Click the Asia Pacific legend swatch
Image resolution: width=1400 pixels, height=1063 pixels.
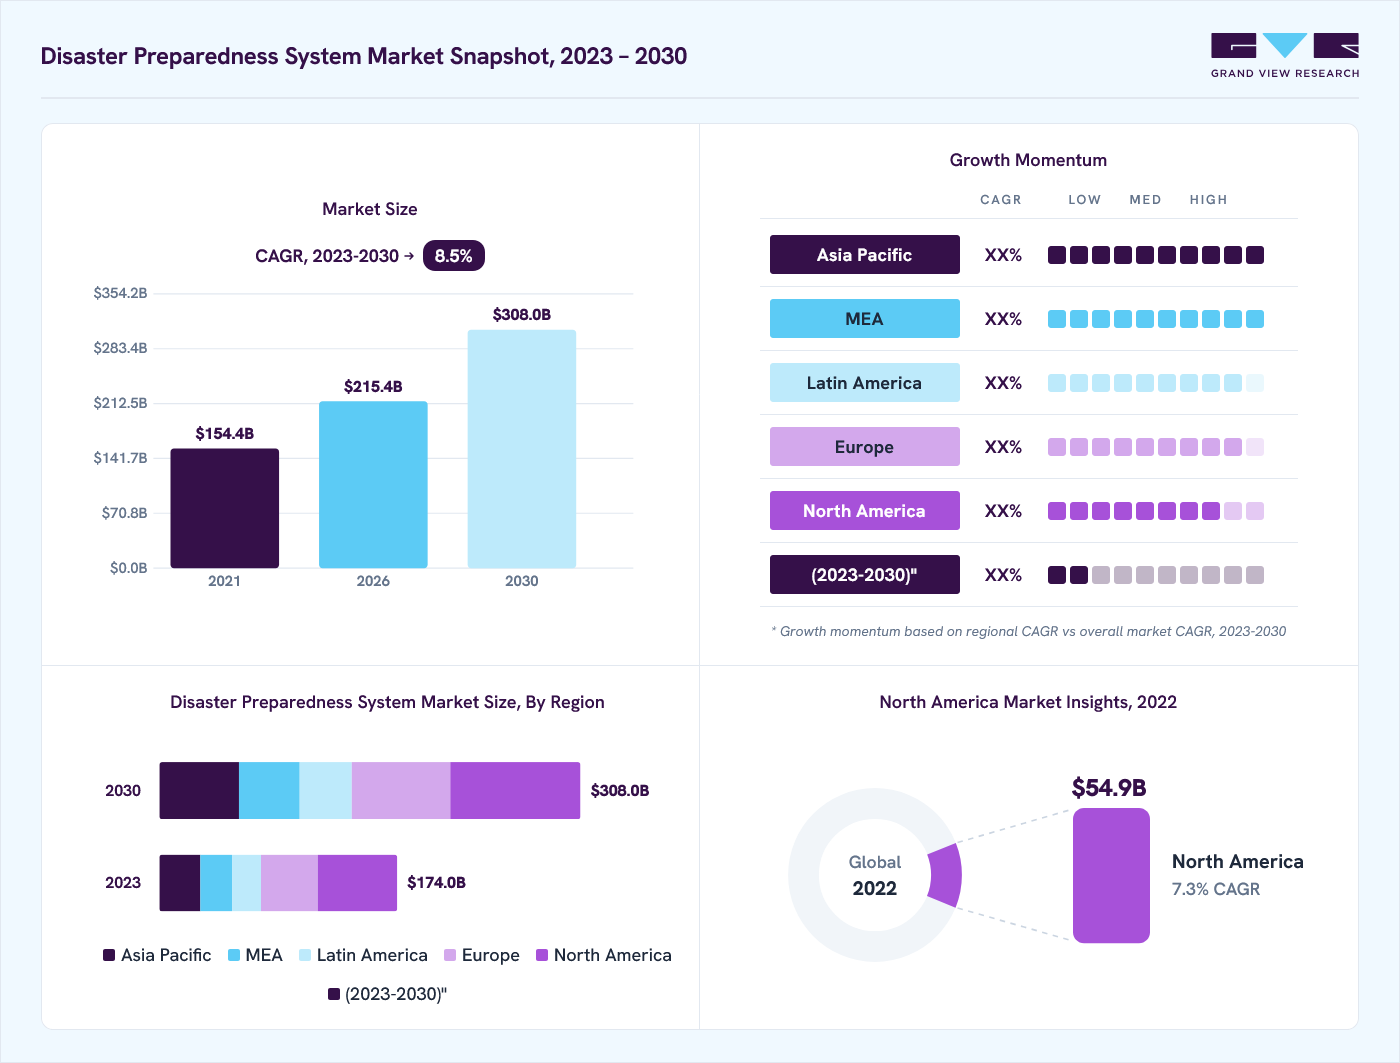(x=109, y=955)
